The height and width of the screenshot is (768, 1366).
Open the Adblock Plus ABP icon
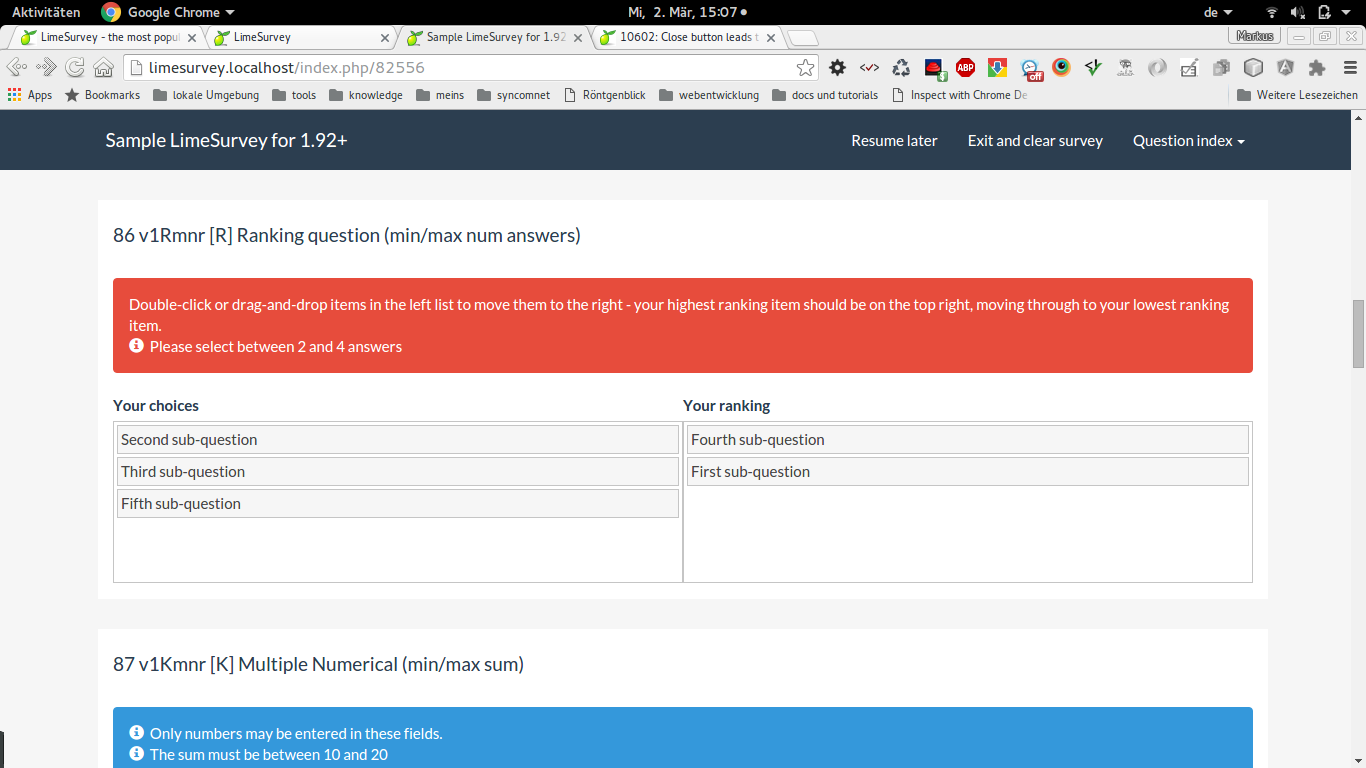[965, 67]
